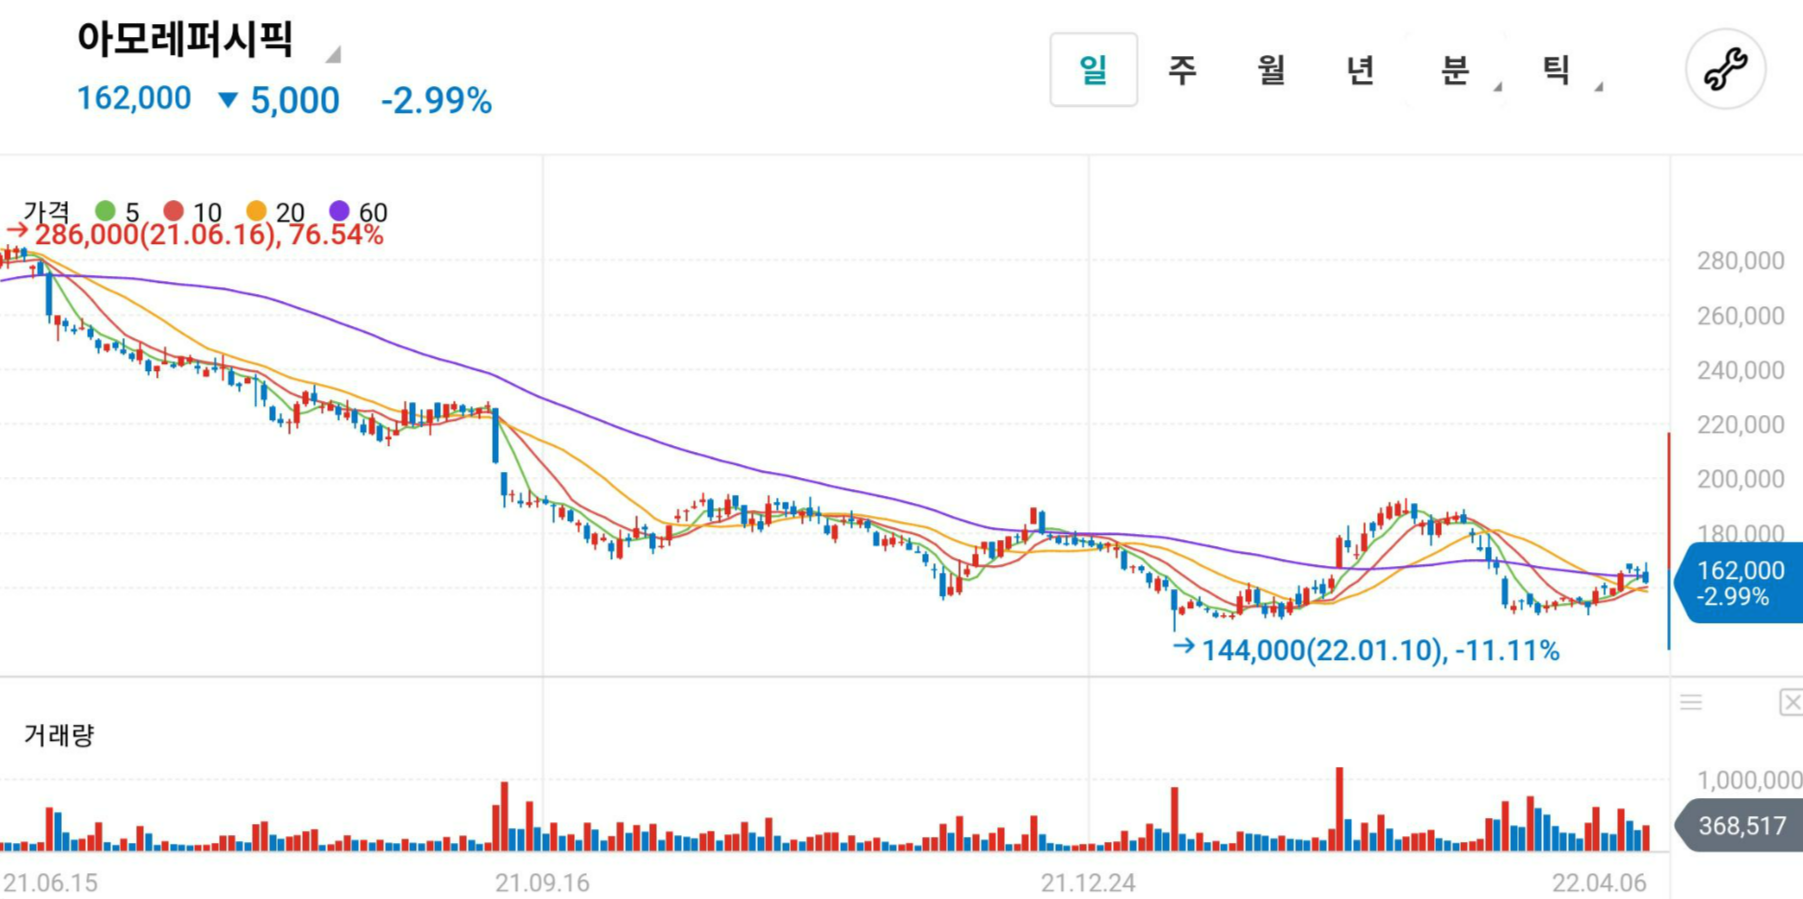Viewport: 1803px width, 899px height.
Task: Click the 200,000 price axis label
Action: [x=1740, y=479]
